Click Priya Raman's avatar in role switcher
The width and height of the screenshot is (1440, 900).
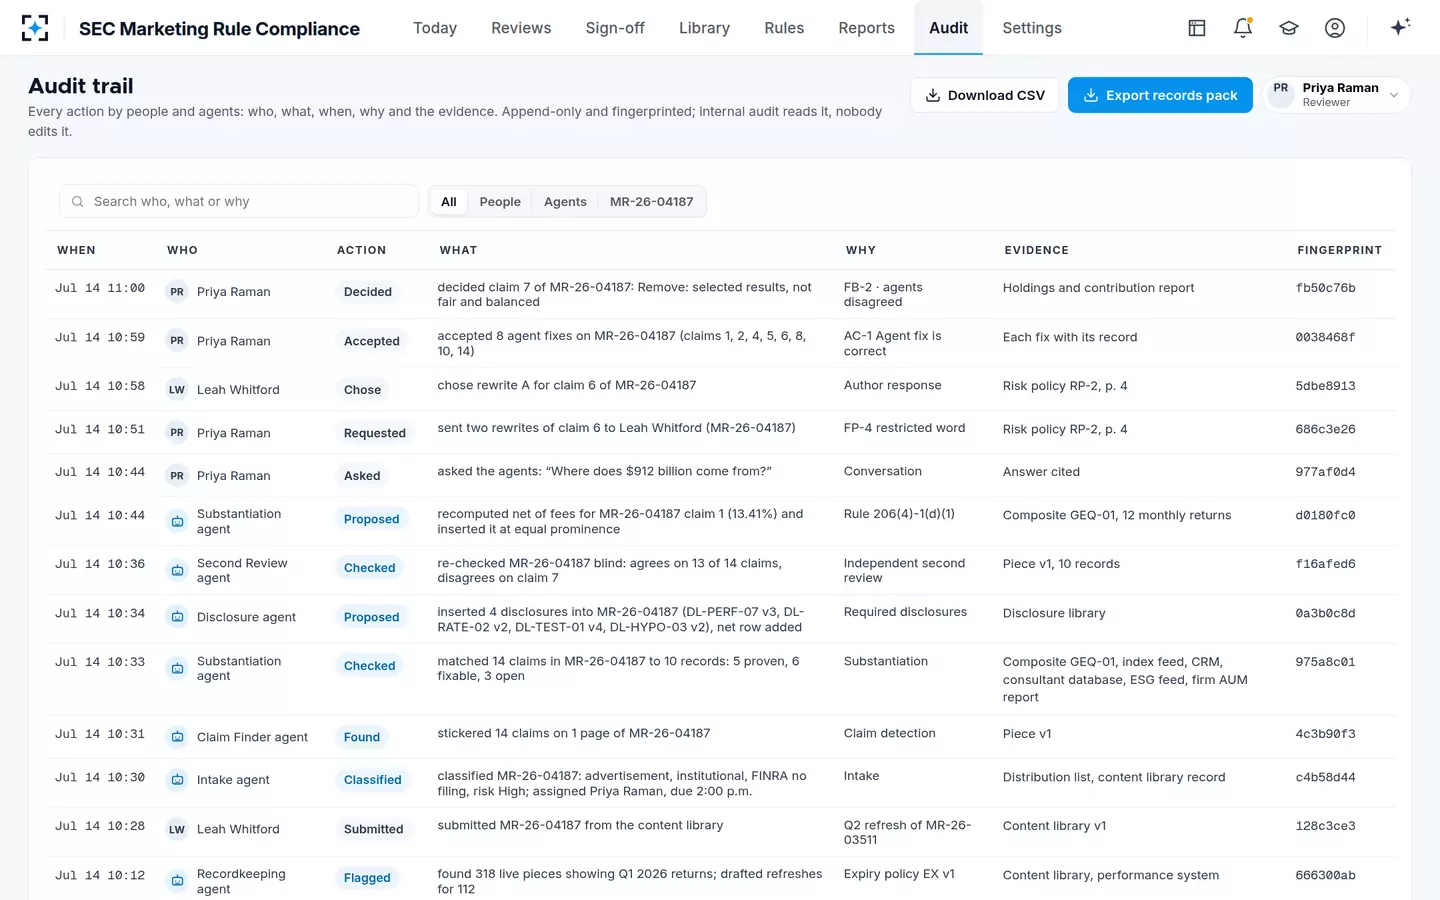pos(1281,94)
